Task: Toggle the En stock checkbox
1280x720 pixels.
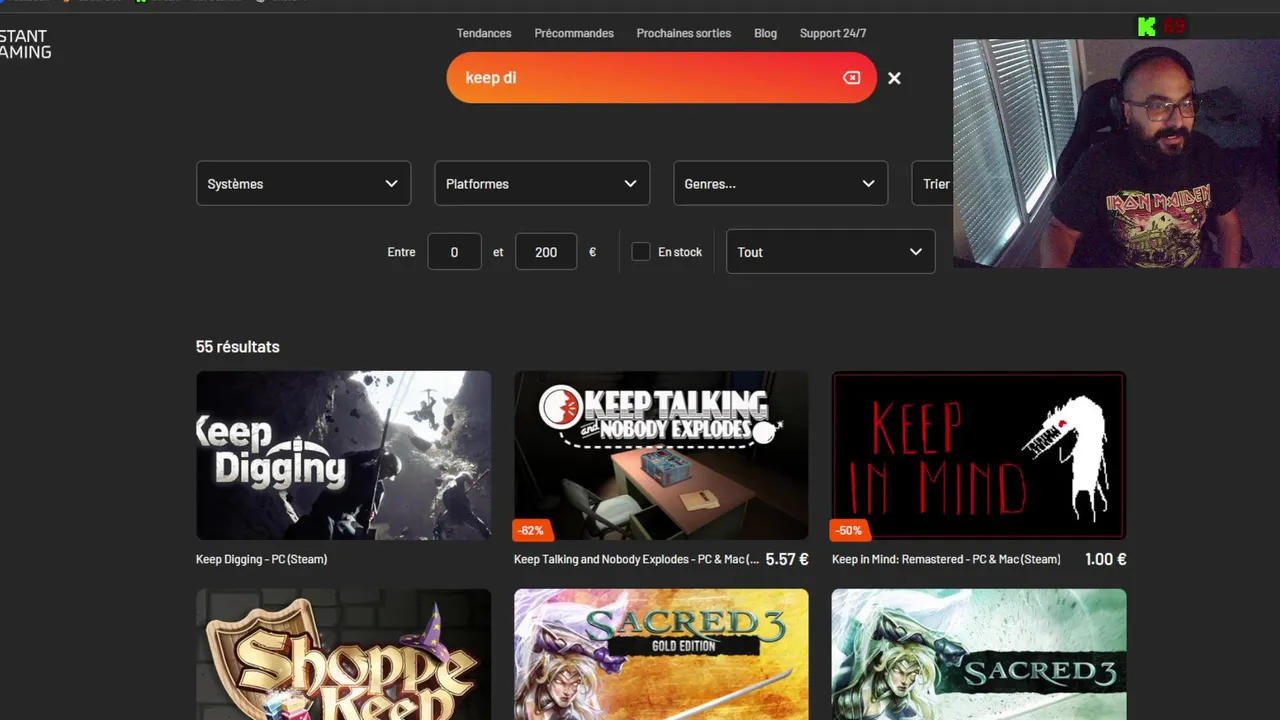Action: click(641, 252)
